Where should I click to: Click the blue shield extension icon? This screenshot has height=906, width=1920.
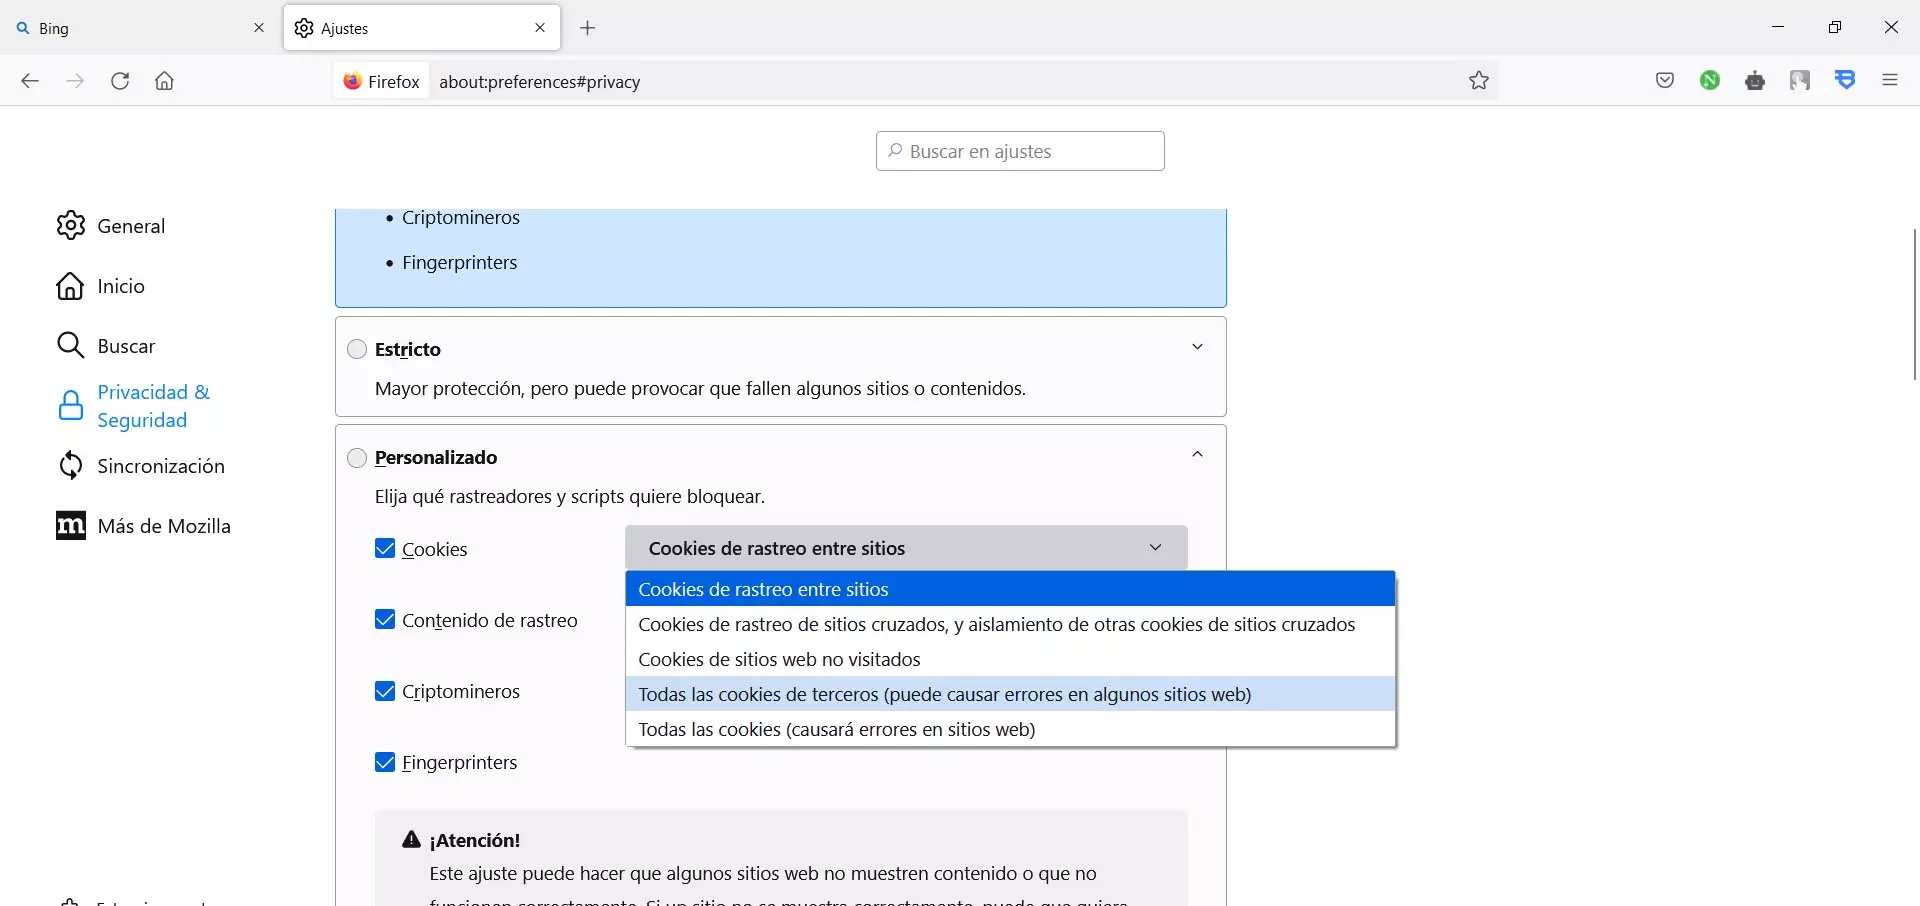coord(1846,81)
